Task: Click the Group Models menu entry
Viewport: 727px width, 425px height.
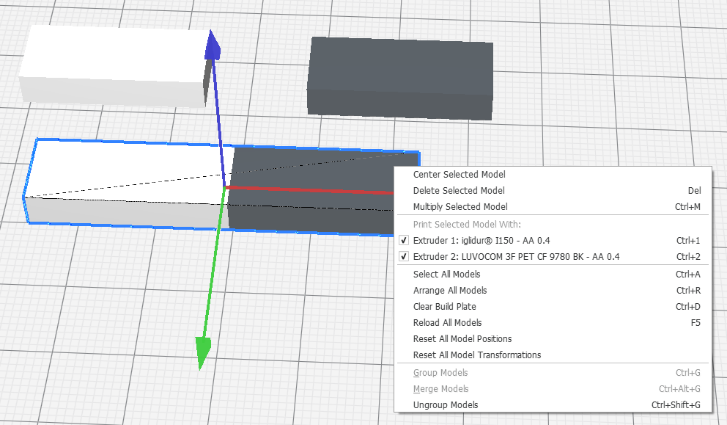Action: point(441,372)
